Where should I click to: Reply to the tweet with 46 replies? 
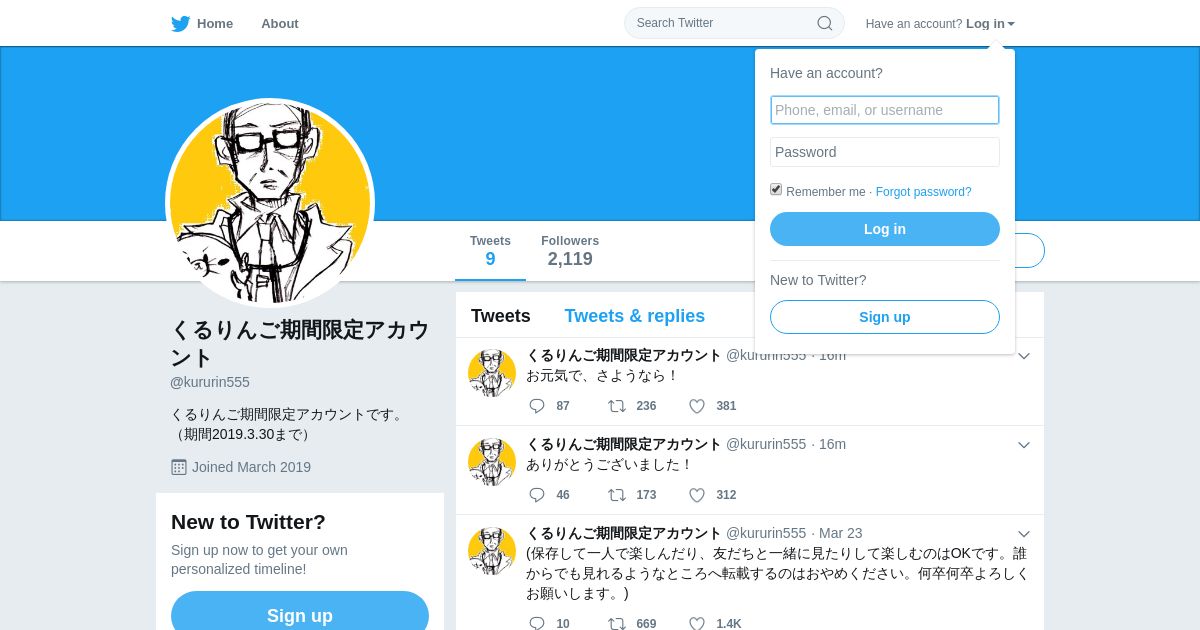pyautogui.click(x=537, y=495)
